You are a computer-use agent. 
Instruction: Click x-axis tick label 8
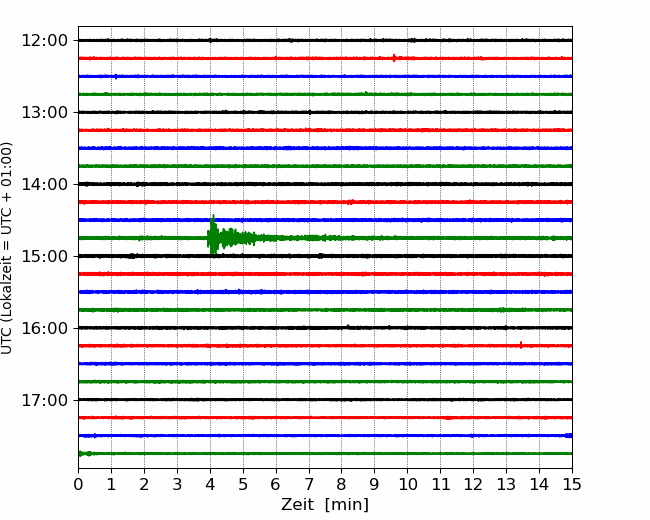(342, 484)
